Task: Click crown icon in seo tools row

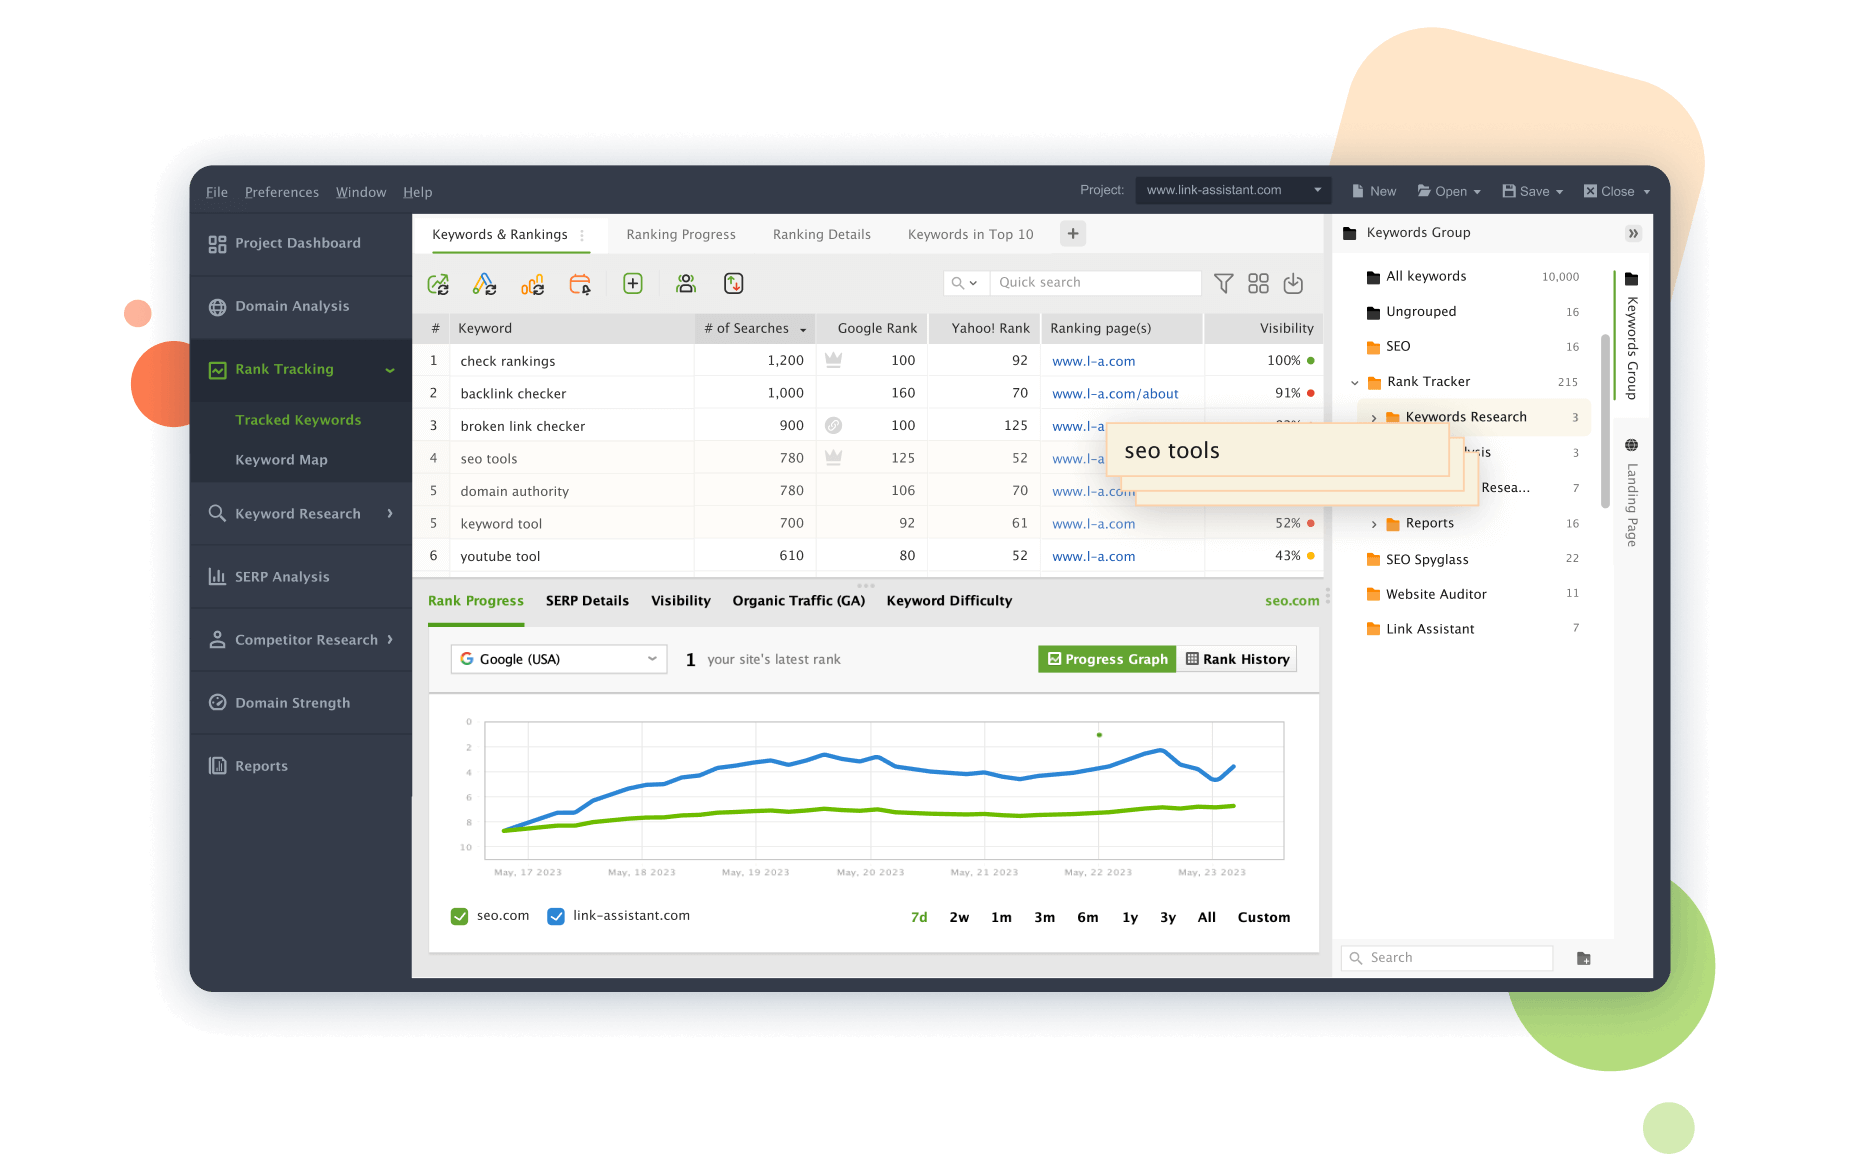Action: pos(833,458)
